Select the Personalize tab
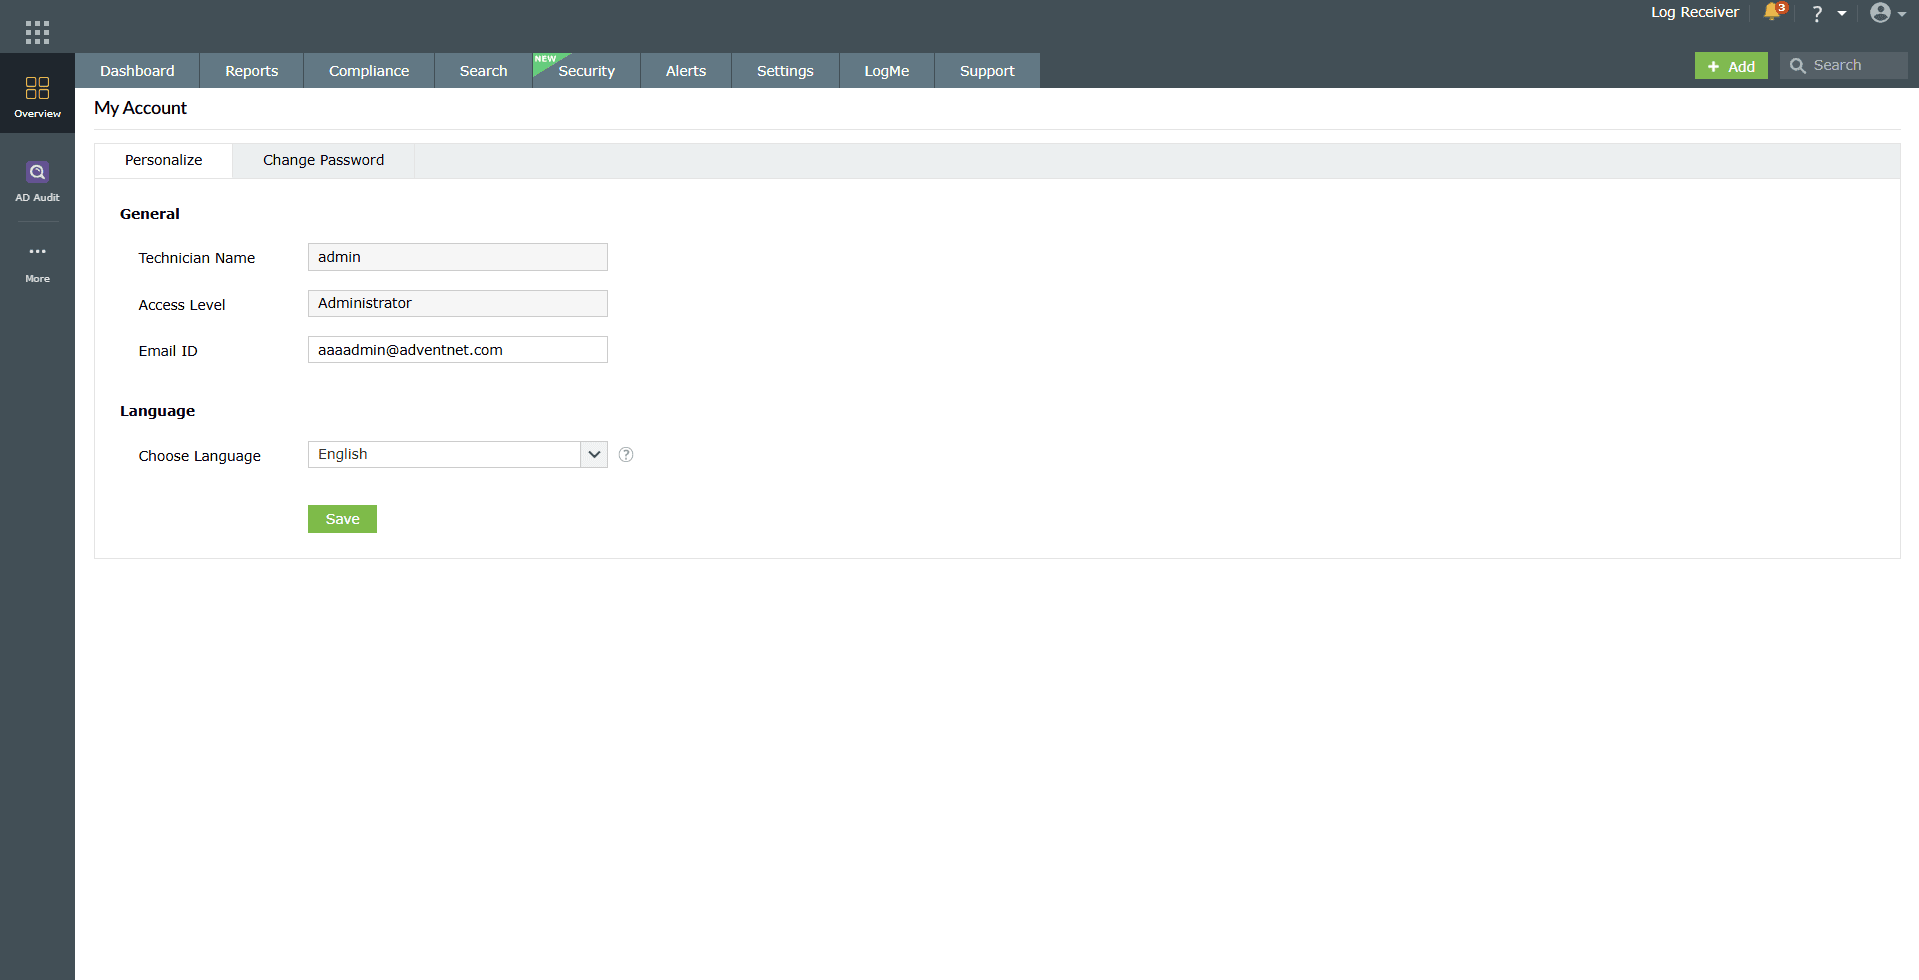The height and width of the screenshot is (980, 1919). point(163,160)
